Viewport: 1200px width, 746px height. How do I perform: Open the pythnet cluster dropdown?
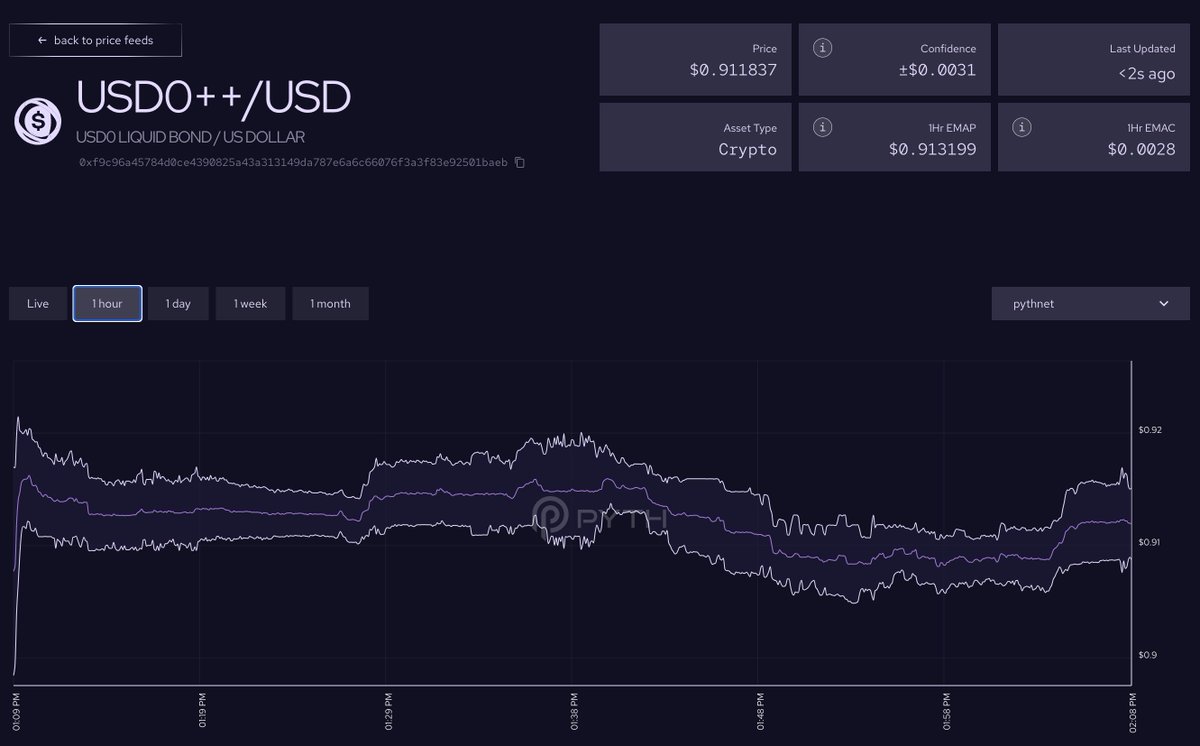(x=1090, y=303)
